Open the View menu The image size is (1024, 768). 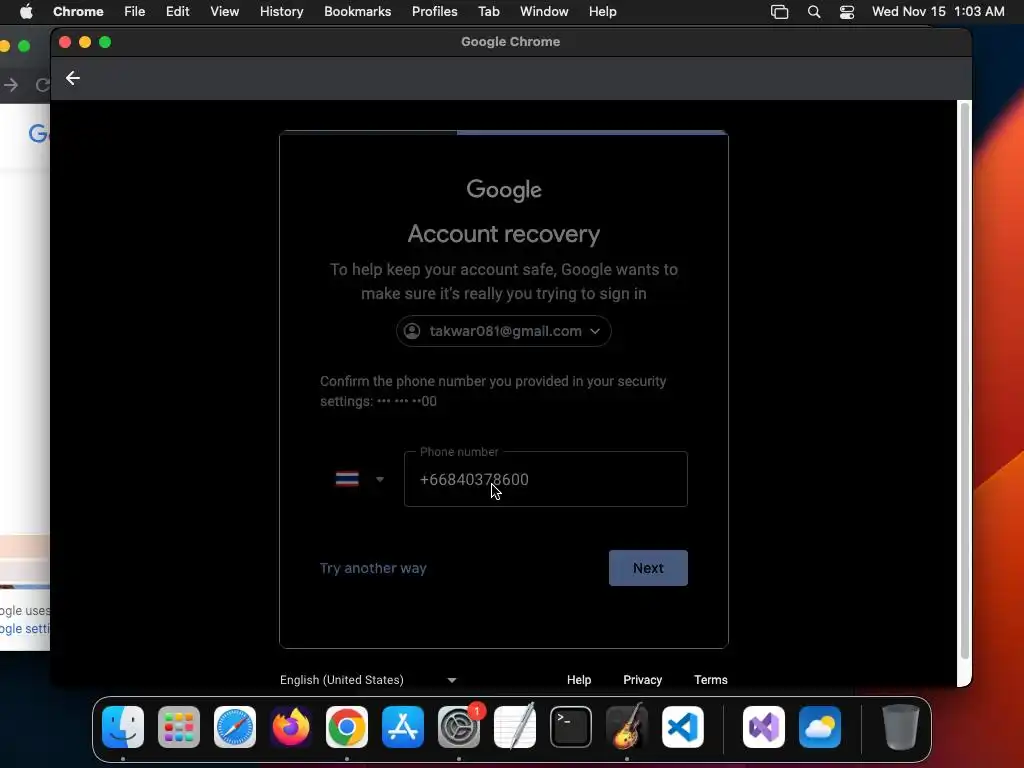(224, 11)
